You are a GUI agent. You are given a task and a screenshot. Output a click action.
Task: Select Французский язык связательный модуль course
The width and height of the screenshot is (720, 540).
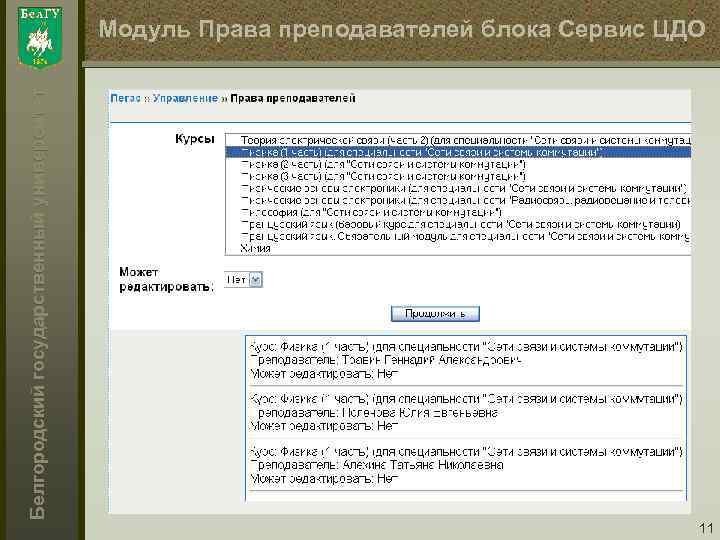click(458, 236)
